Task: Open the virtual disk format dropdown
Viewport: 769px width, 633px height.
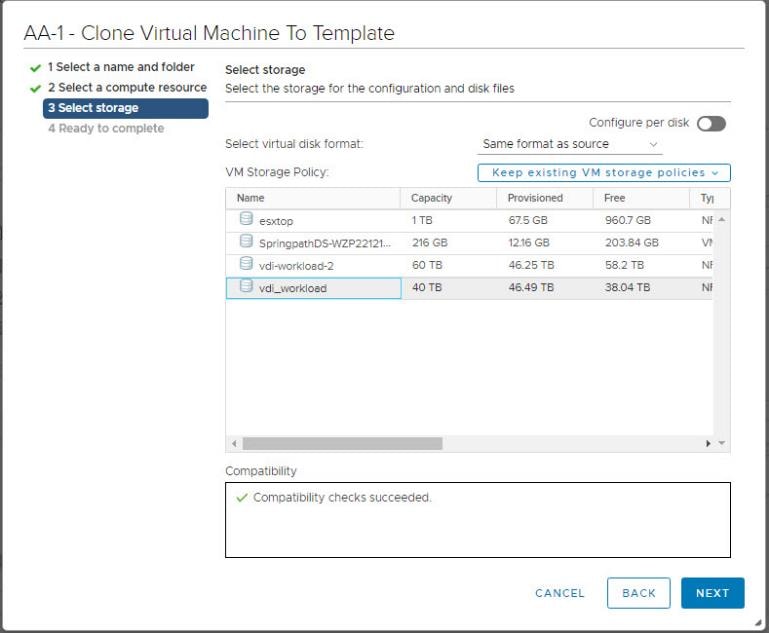Action: (x=571, y=144)
